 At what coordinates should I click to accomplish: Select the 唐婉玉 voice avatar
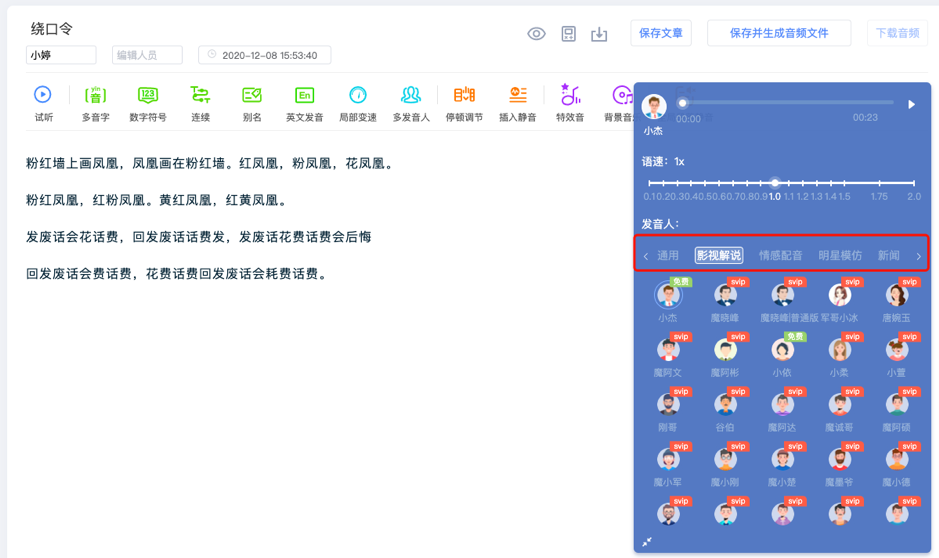click(x=896, y=295)
